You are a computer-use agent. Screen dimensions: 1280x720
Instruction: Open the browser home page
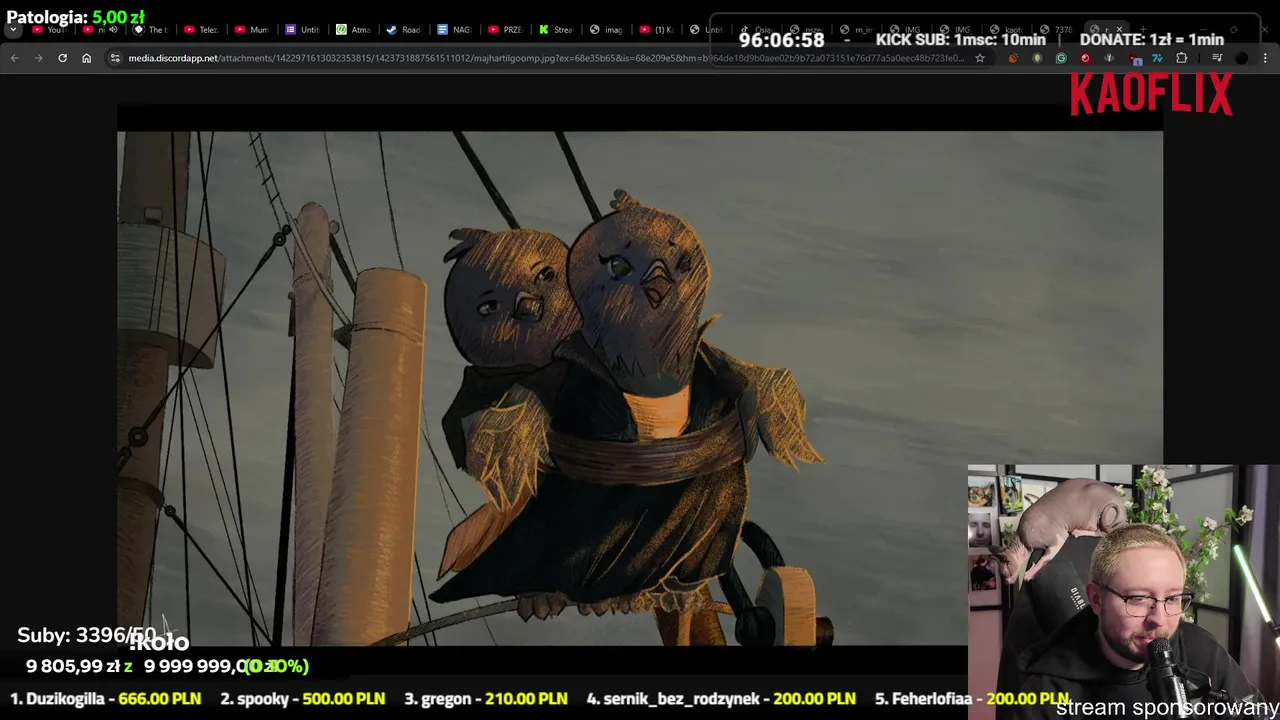coord(86,58)
